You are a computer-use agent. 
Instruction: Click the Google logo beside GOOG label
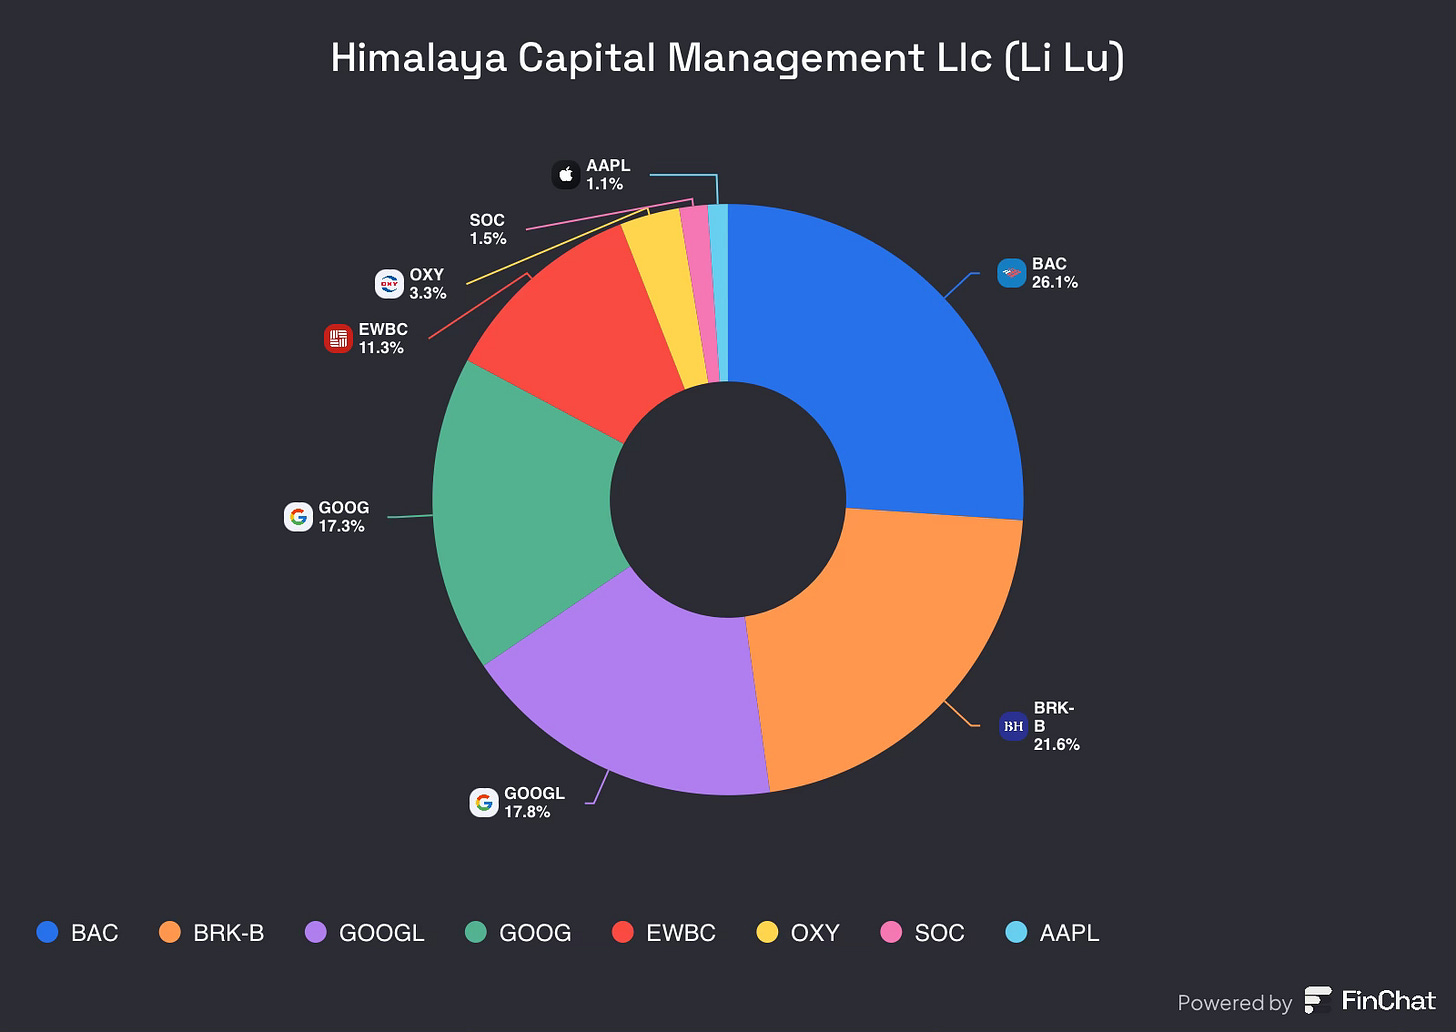tap(298, 517)
